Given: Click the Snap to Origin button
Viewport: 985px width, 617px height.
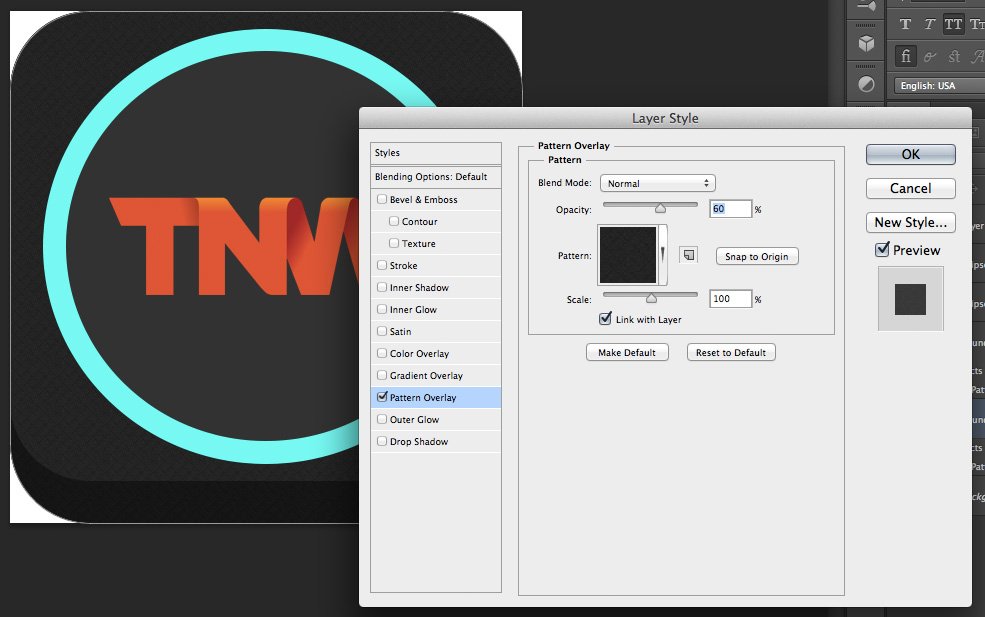Looking at the screenshot, I should (757, 256).
